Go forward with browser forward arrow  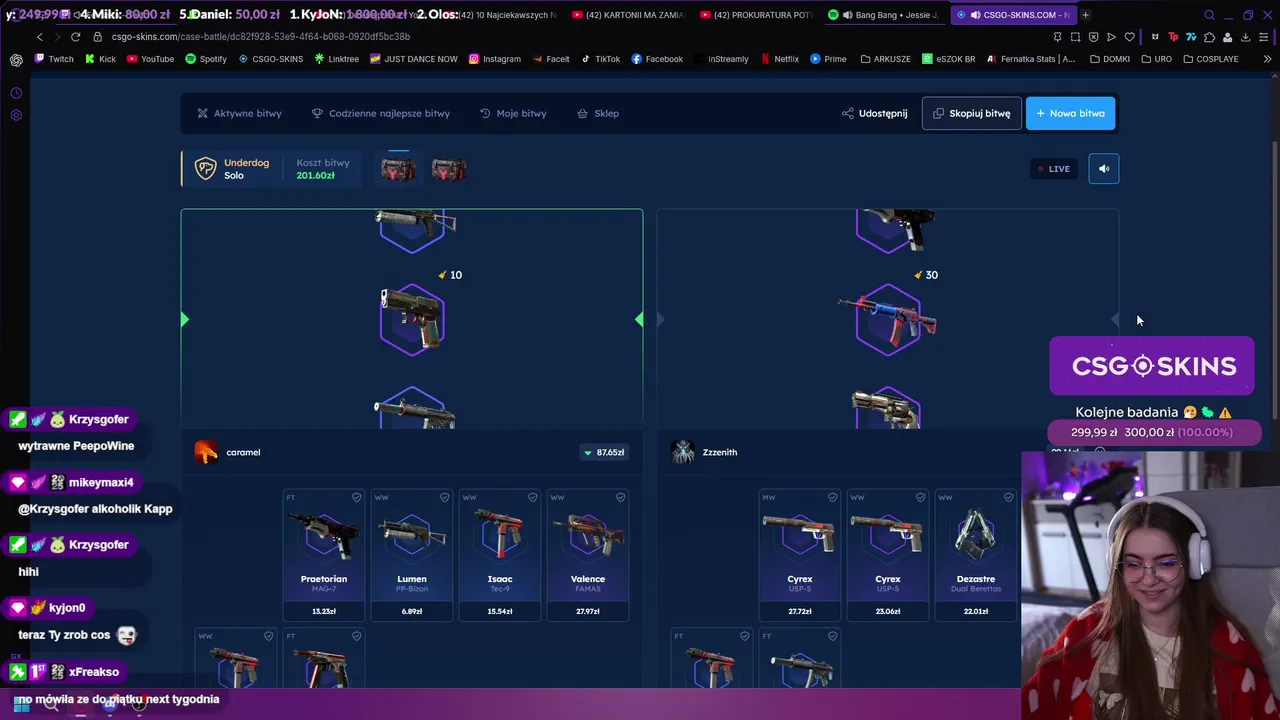click(x=57, y=37)
